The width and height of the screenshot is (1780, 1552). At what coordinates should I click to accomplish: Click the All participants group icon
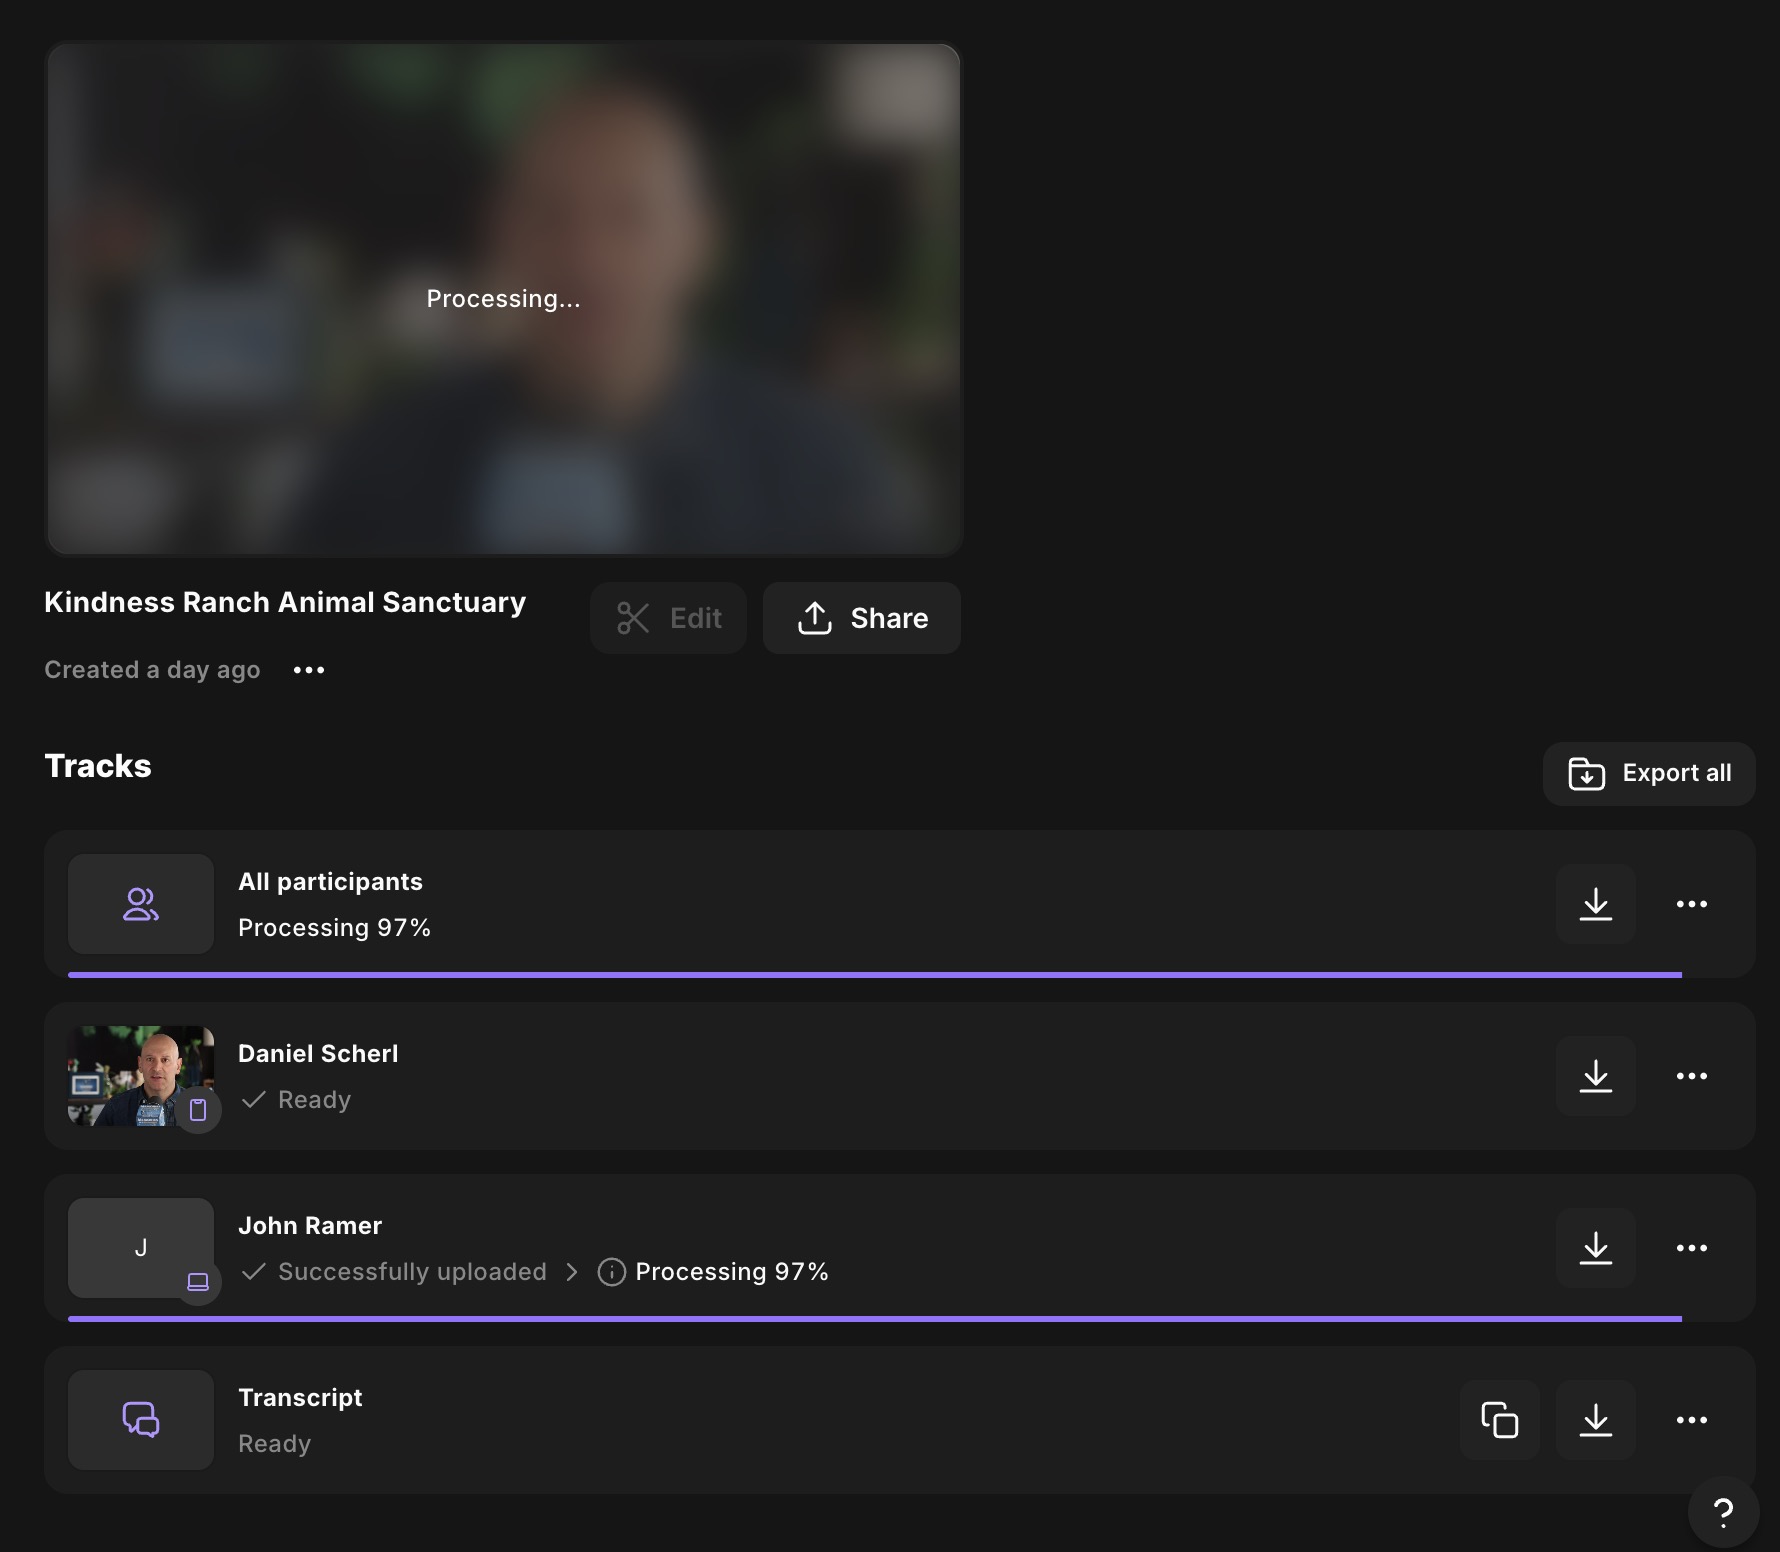tap(141, 904)
